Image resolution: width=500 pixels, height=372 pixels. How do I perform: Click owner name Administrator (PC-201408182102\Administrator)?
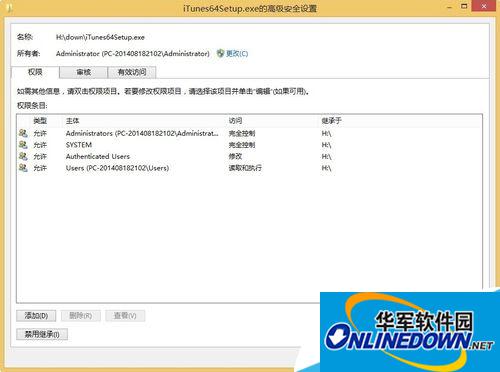point(133,53)
